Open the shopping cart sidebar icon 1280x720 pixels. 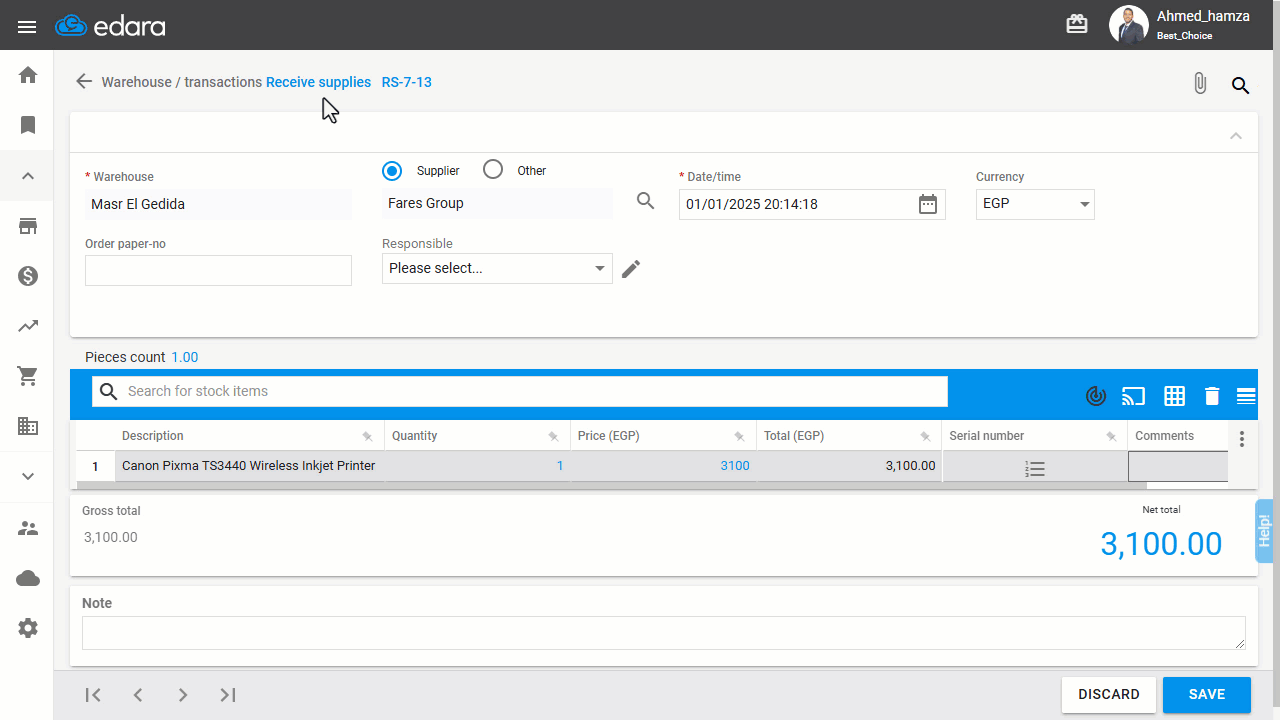click(x=28, y=376)
